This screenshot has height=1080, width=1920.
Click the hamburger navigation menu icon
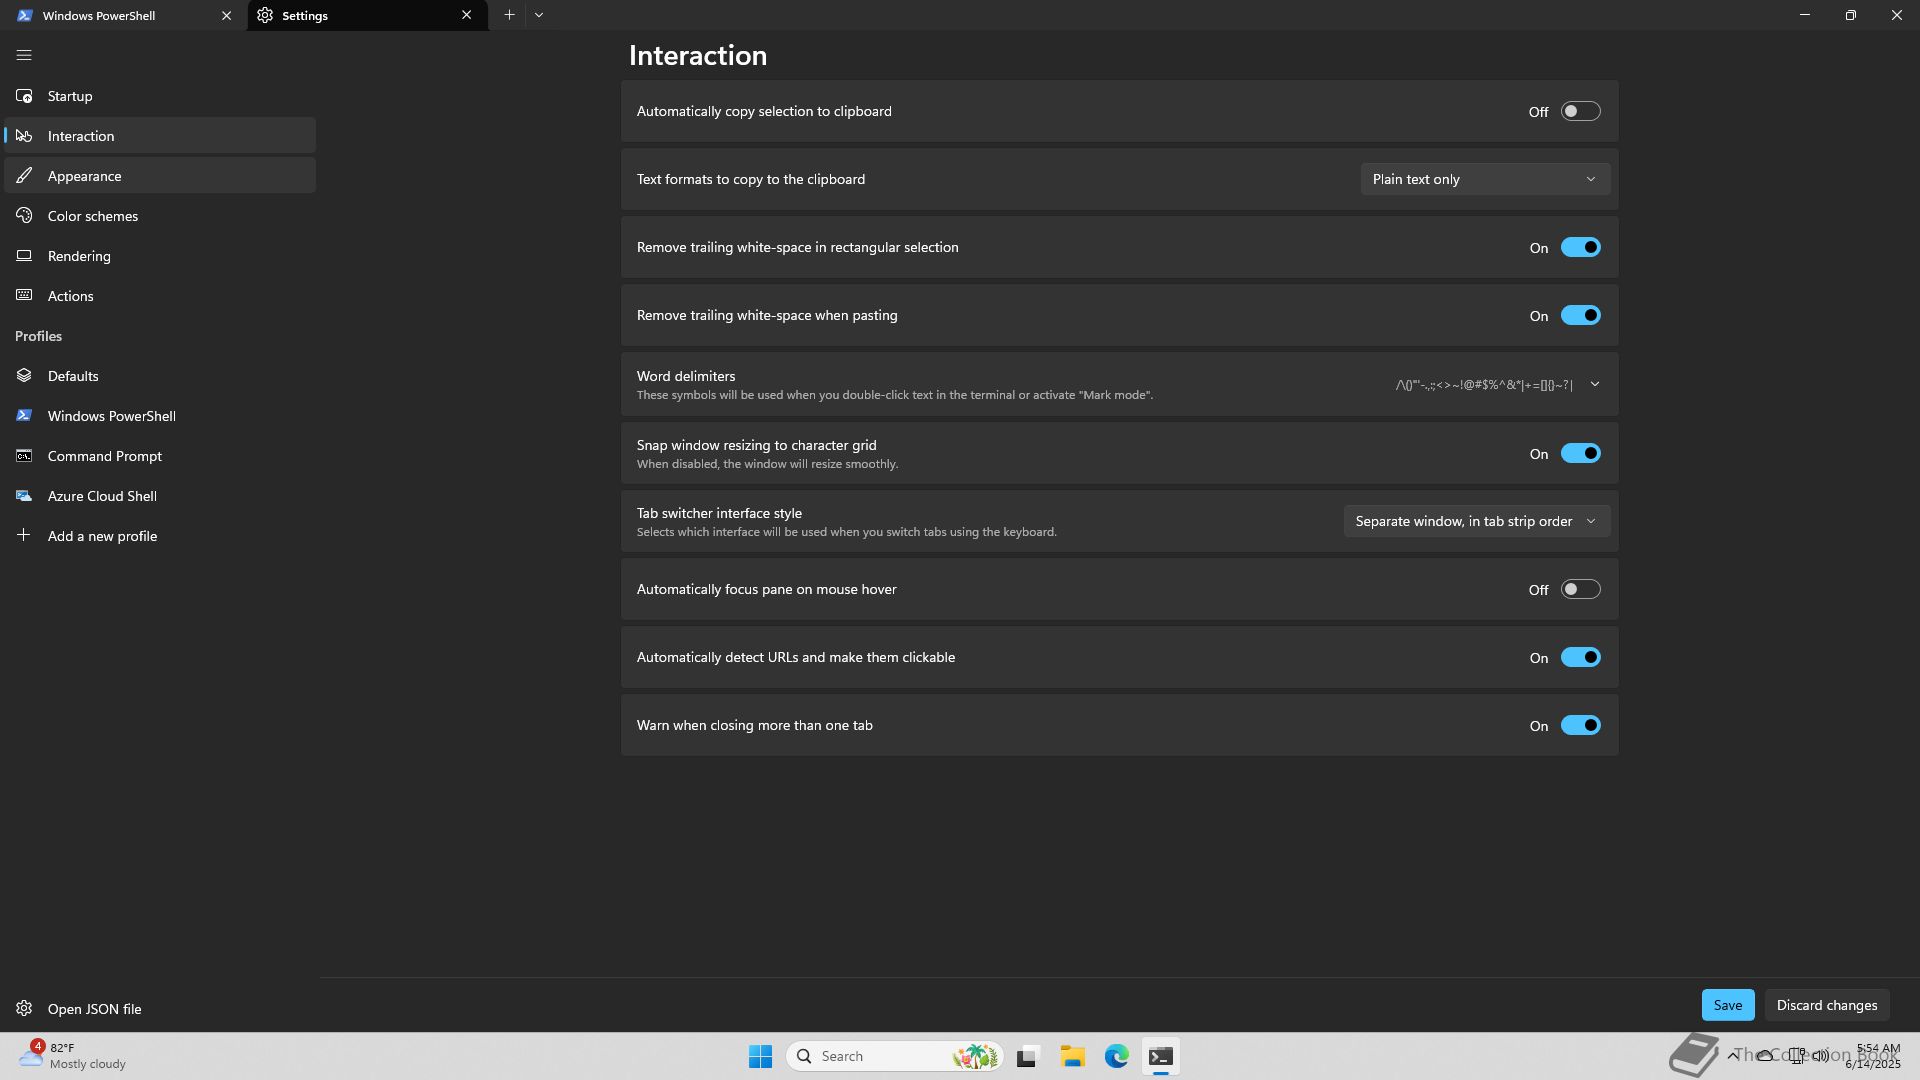tap(24, 55)
